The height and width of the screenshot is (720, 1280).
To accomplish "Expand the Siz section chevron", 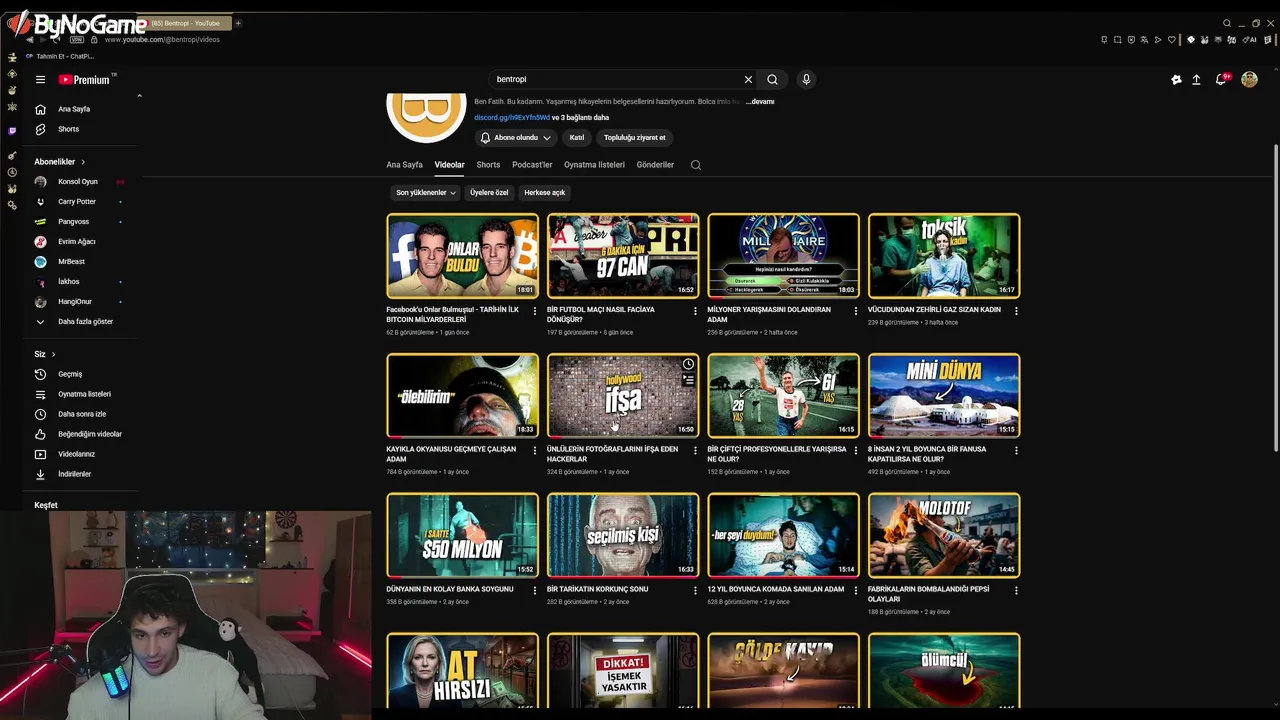I will coord(53,354).
